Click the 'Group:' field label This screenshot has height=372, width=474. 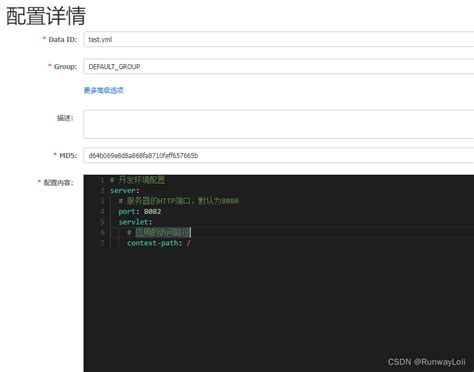(65, 66)
